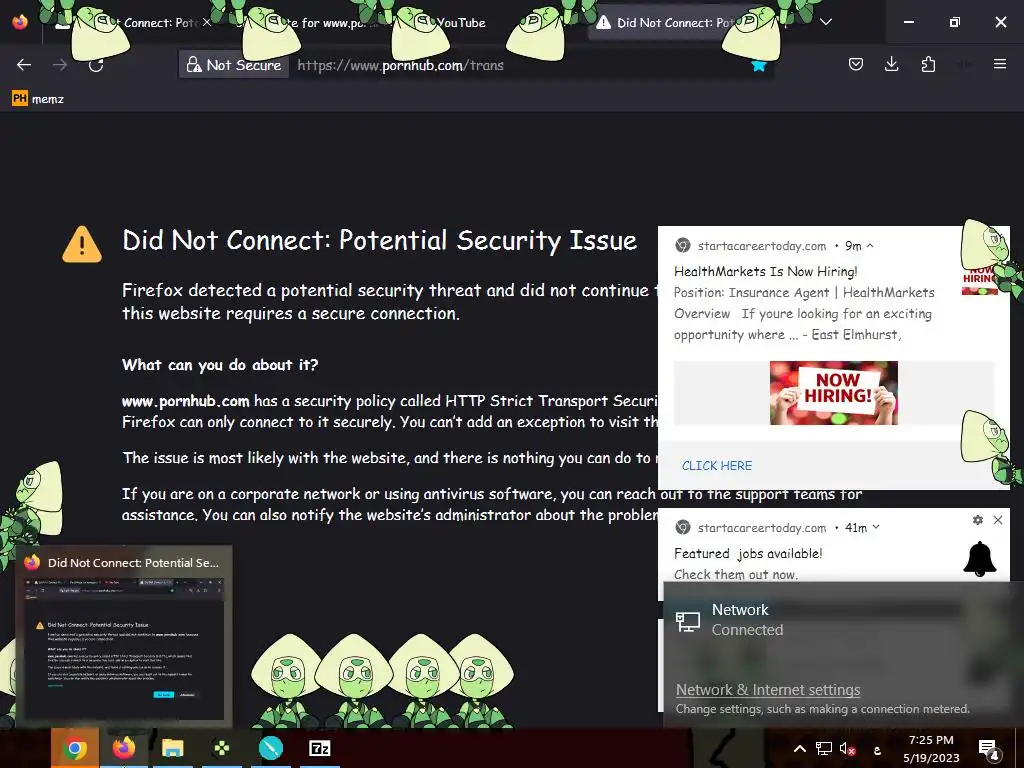Click the CLICK HERE notification link
1024x768 pixels.
(x=716, y=466)
